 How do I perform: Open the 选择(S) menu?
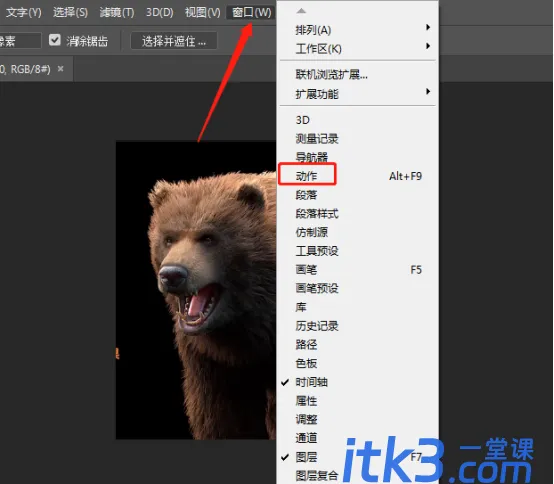pyautogui.click(x=70, y=13)
